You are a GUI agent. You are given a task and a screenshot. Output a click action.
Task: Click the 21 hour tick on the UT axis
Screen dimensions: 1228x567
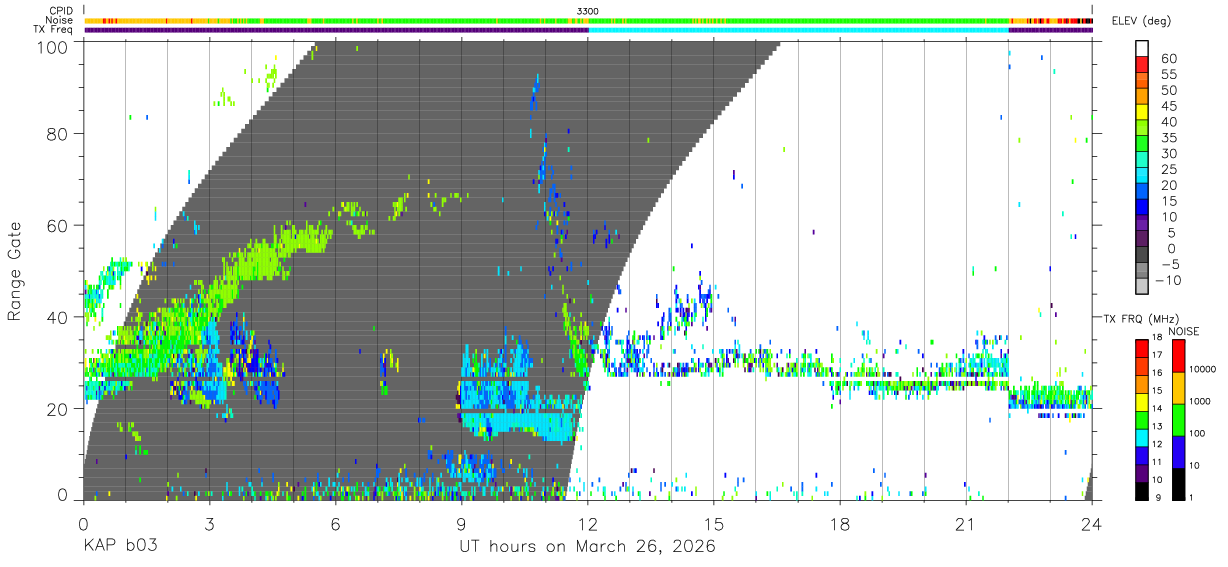click(x=966, y=524)
